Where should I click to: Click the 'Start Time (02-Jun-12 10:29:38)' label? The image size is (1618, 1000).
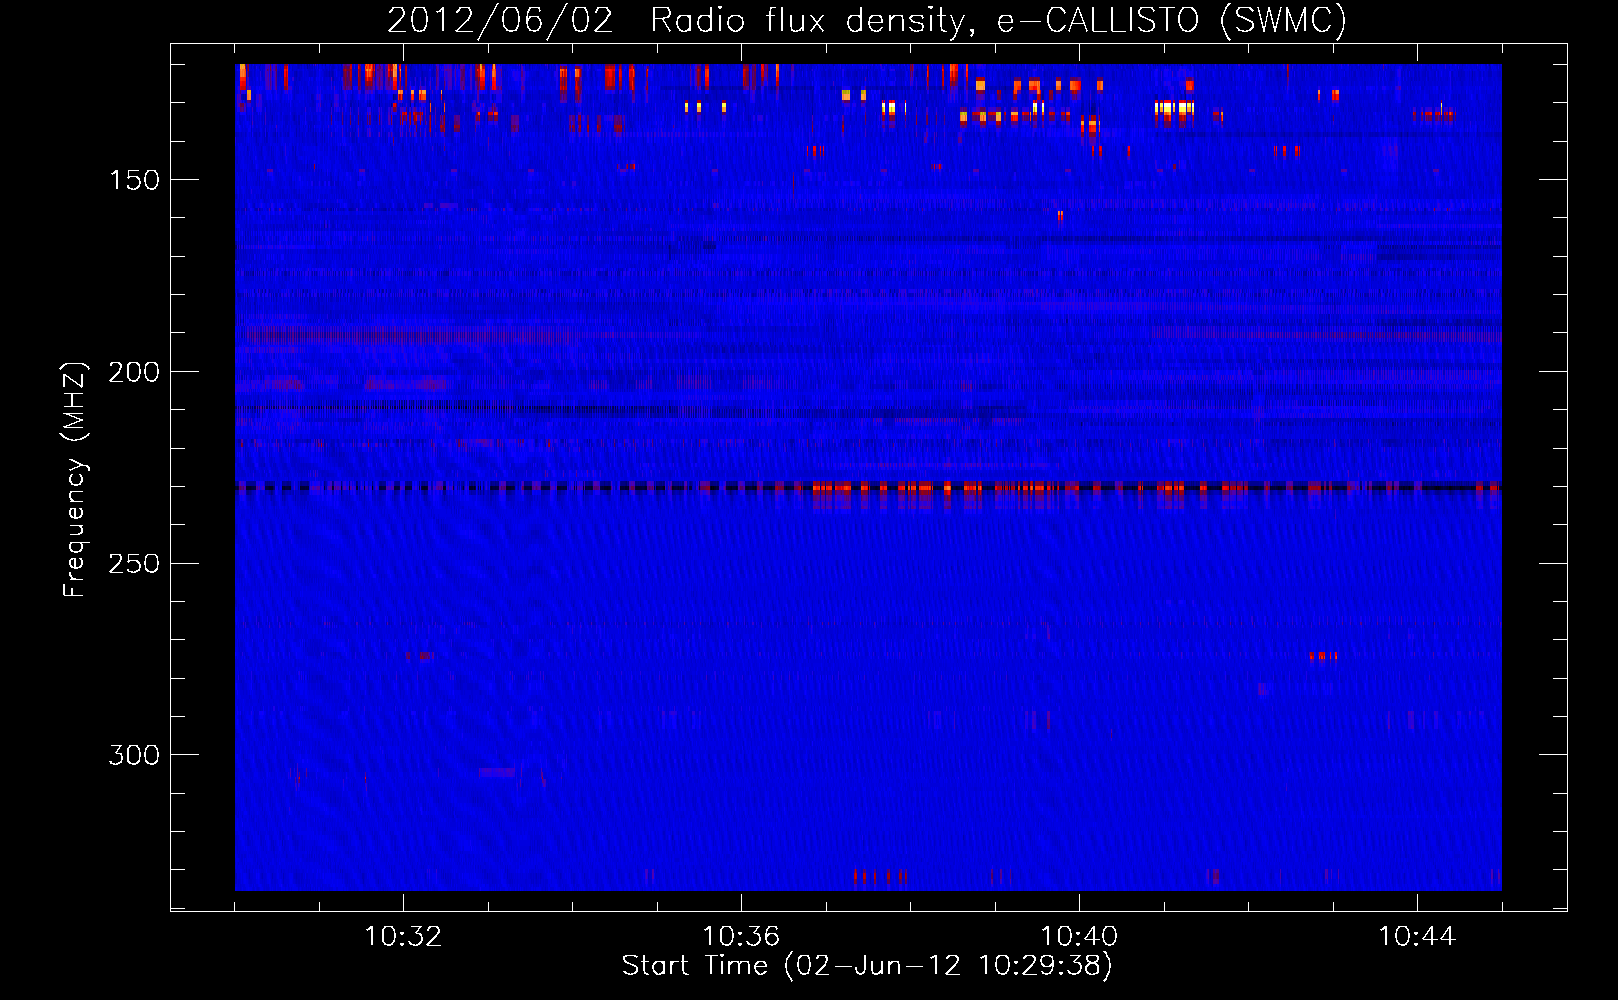pos(867,966)
